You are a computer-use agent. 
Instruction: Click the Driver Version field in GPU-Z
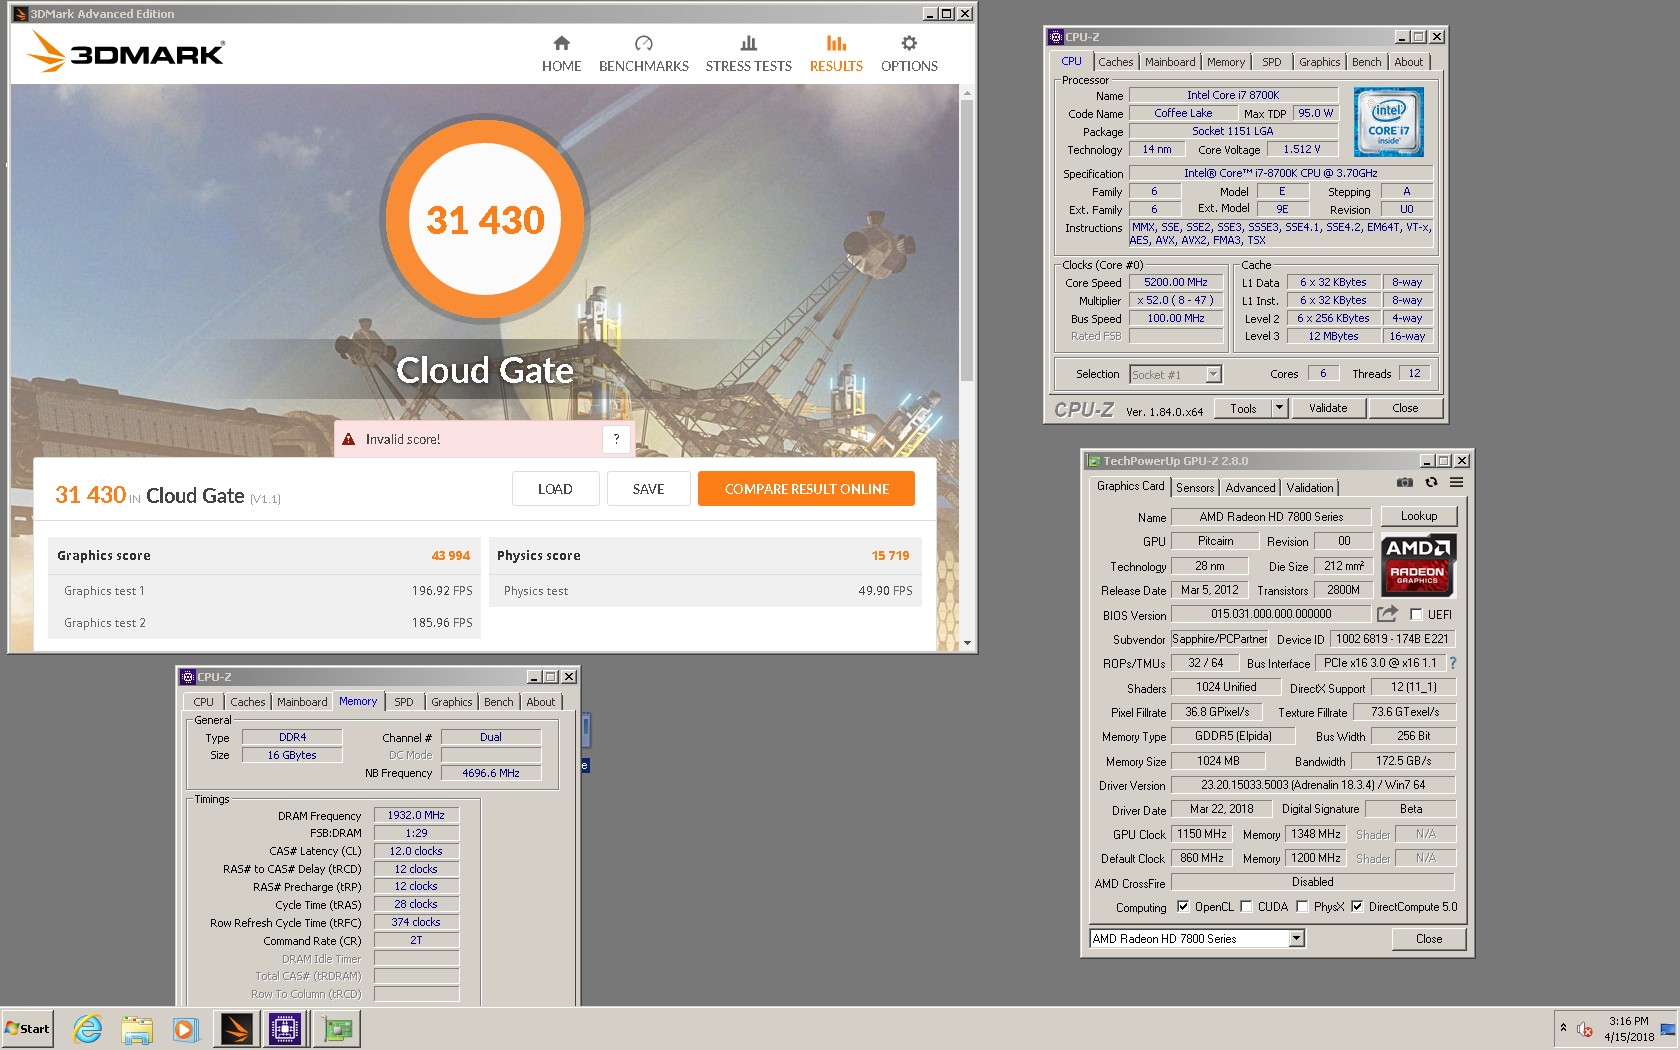1313,785
